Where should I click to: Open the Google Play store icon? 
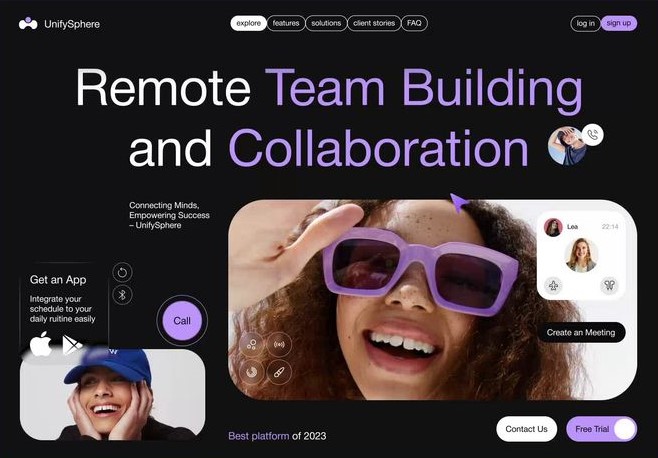pyautogui.click(x=72, y=345)
